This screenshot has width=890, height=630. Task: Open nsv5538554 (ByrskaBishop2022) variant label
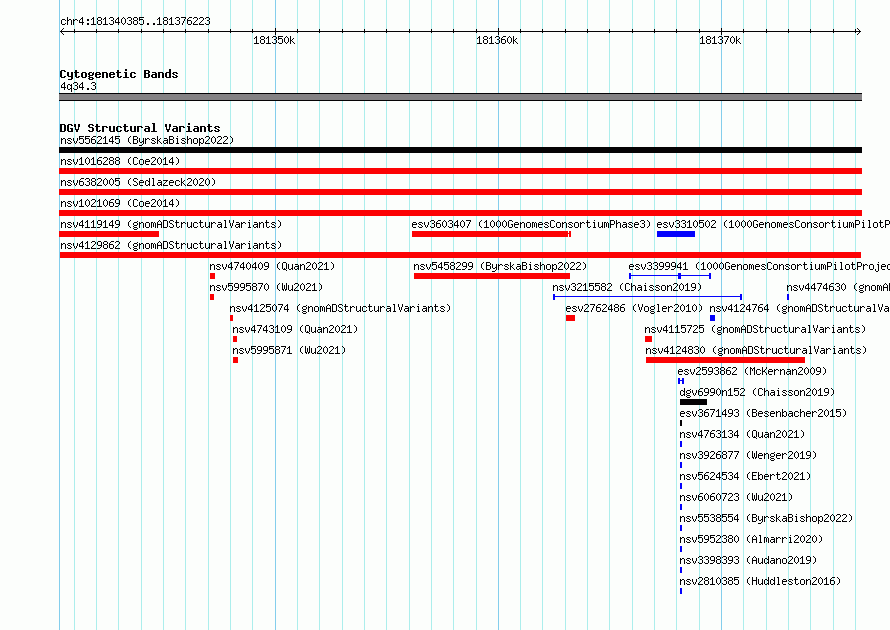(766, 518)
